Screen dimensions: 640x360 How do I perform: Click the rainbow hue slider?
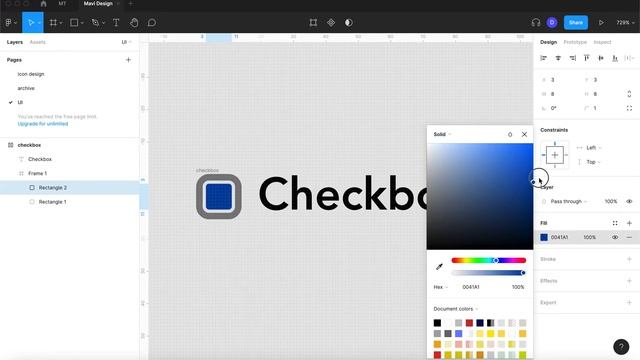489,260
